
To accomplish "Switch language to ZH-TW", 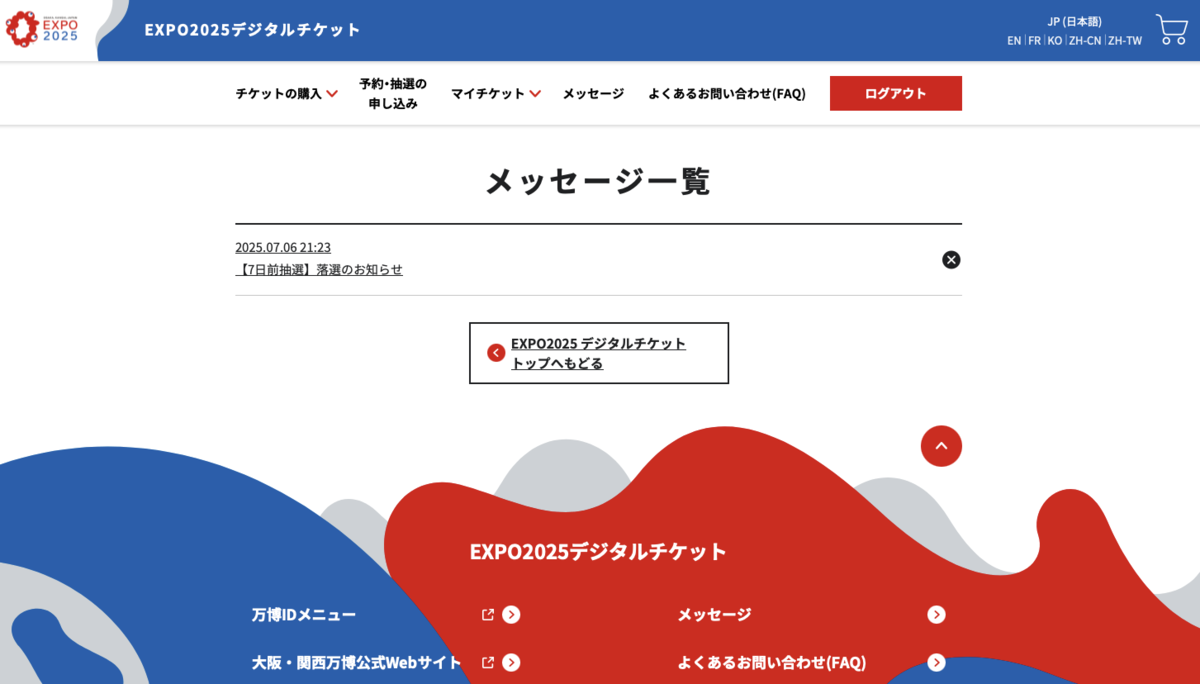I will (x=1125, y=41).
